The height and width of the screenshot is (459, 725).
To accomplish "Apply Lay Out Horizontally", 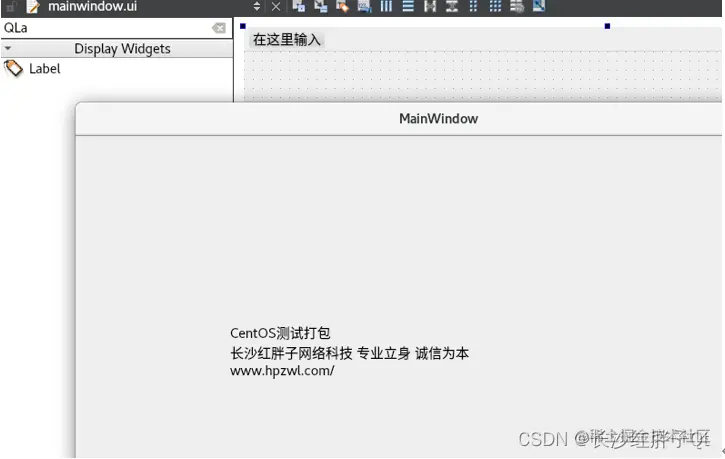I will click(x=386, y=6).
